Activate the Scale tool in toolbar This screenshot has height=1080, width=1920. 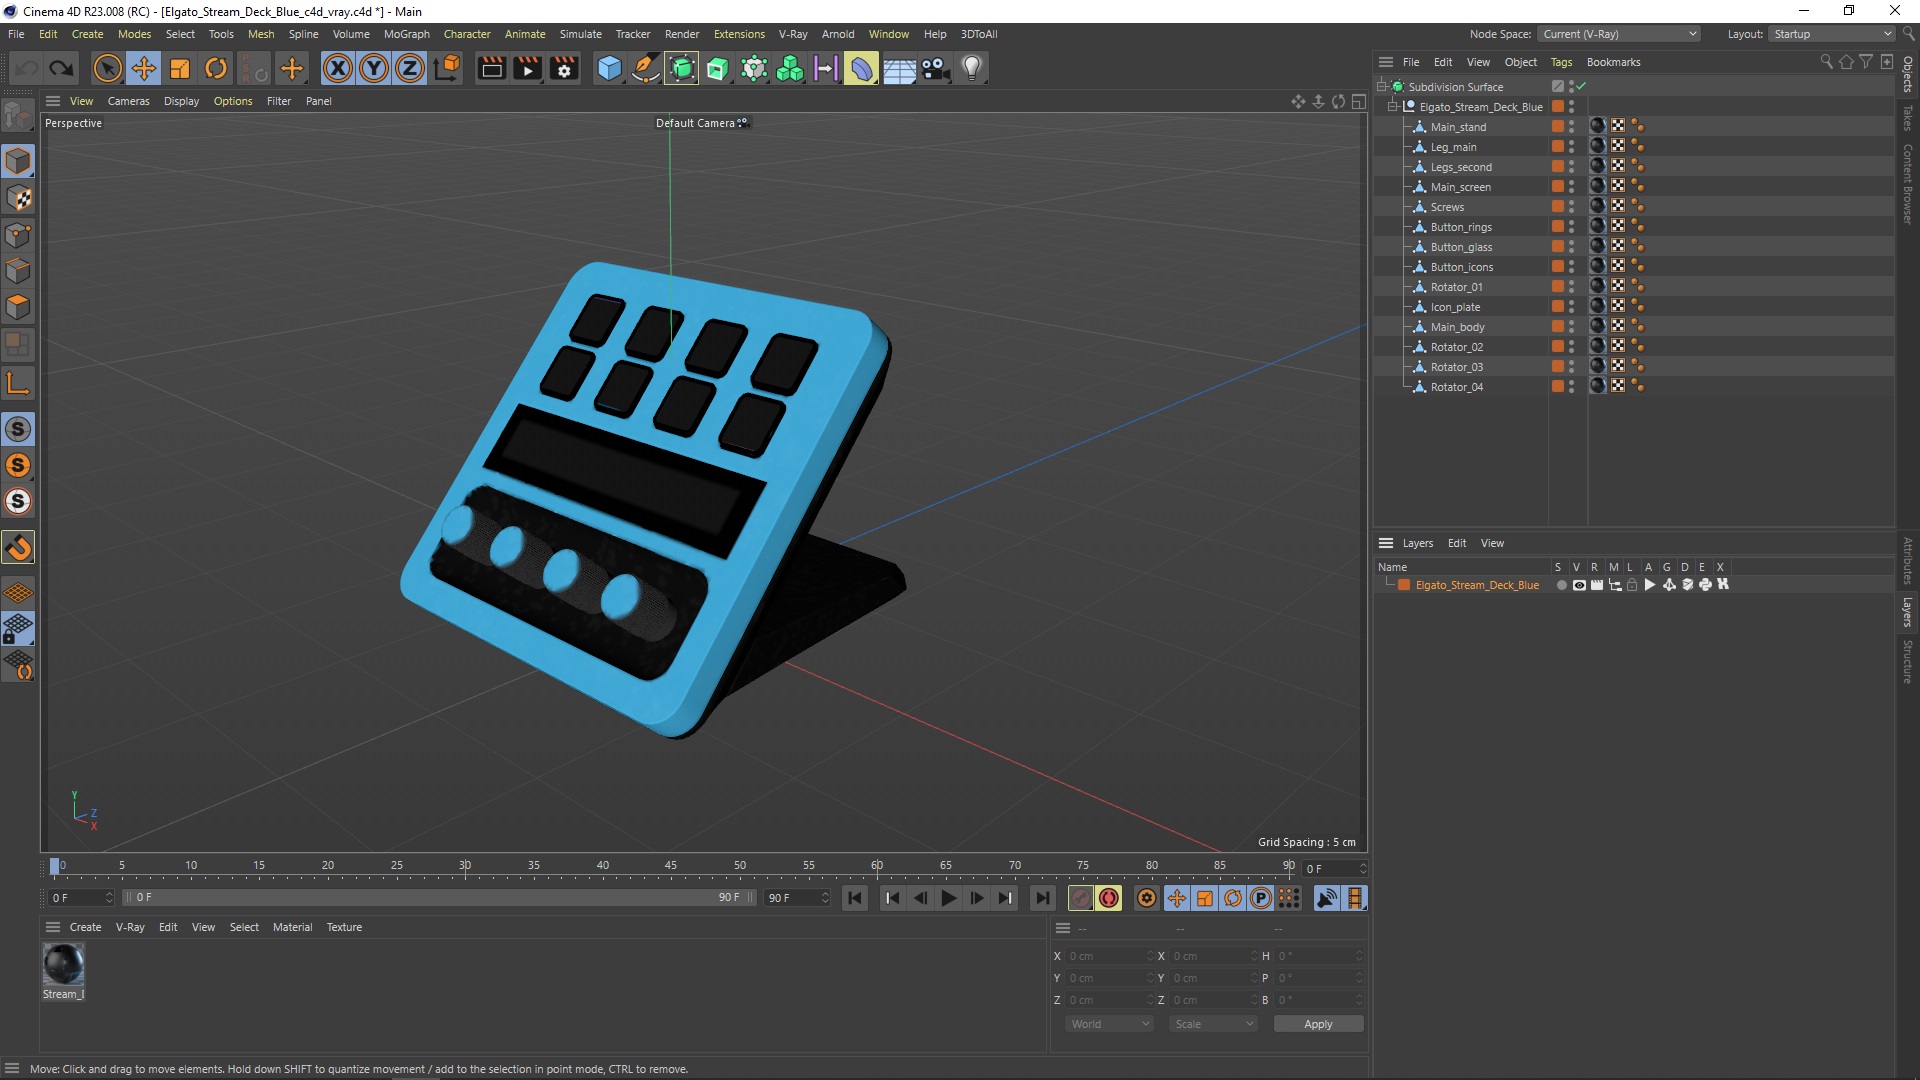(x=180, y=68)
